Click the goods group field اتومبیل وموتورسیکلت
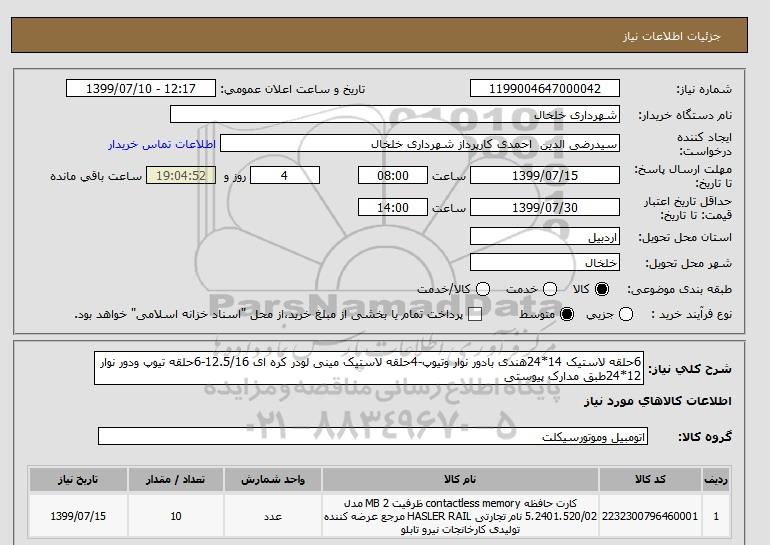Screen dimensions: 770x545 373,436
